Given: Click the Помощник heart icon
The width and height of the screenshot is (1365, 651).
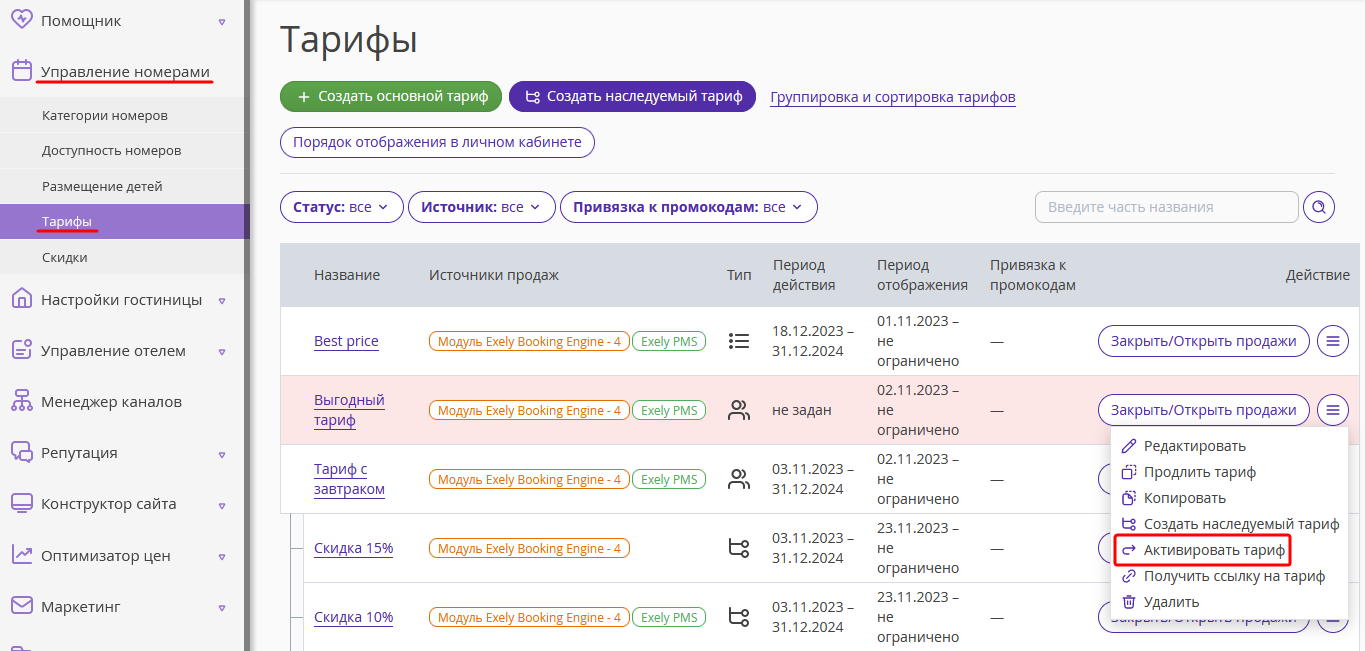Looking at the screenshot, I should tap(22, 20).
